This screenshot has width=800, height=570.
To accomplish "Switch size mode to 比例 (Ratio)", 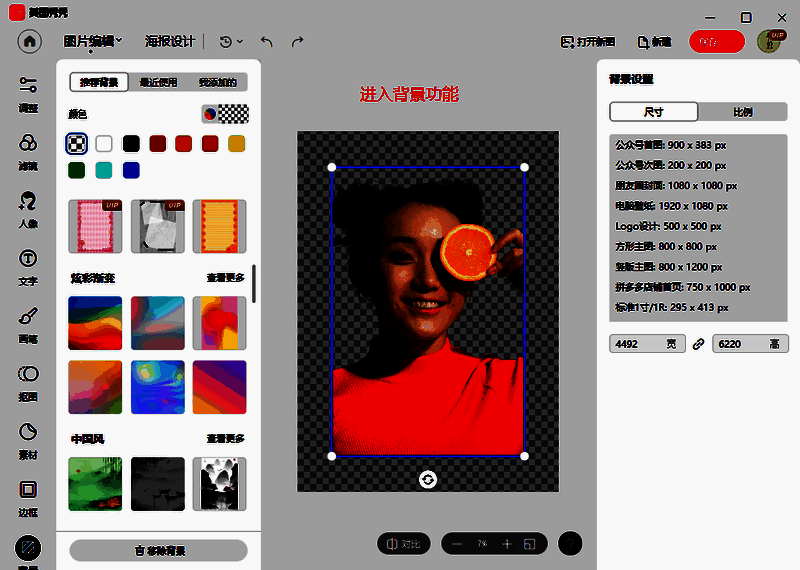I will pos(743,112).
